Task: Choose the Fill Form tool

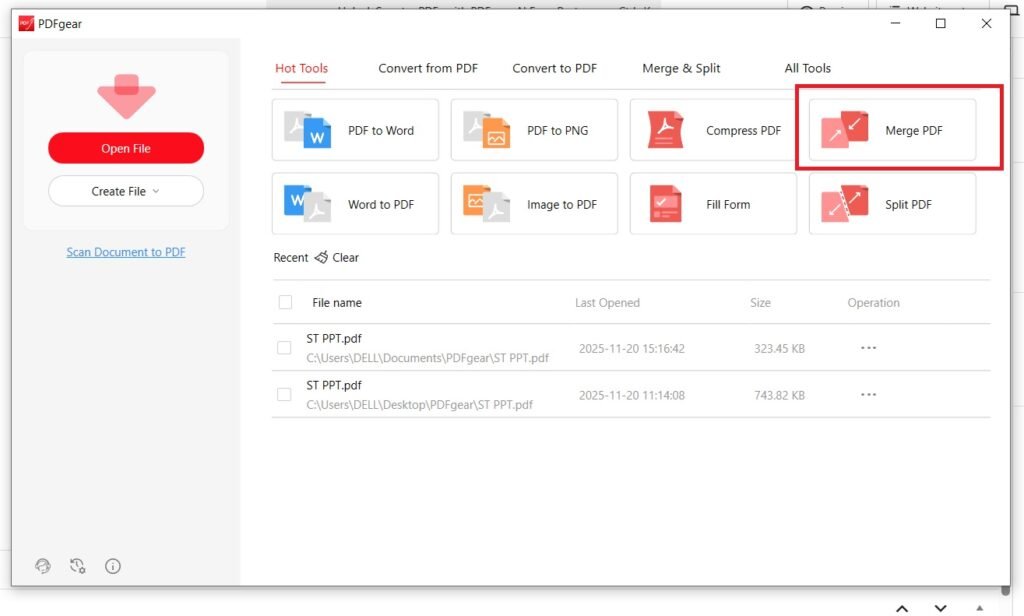Action: (713, 204)
